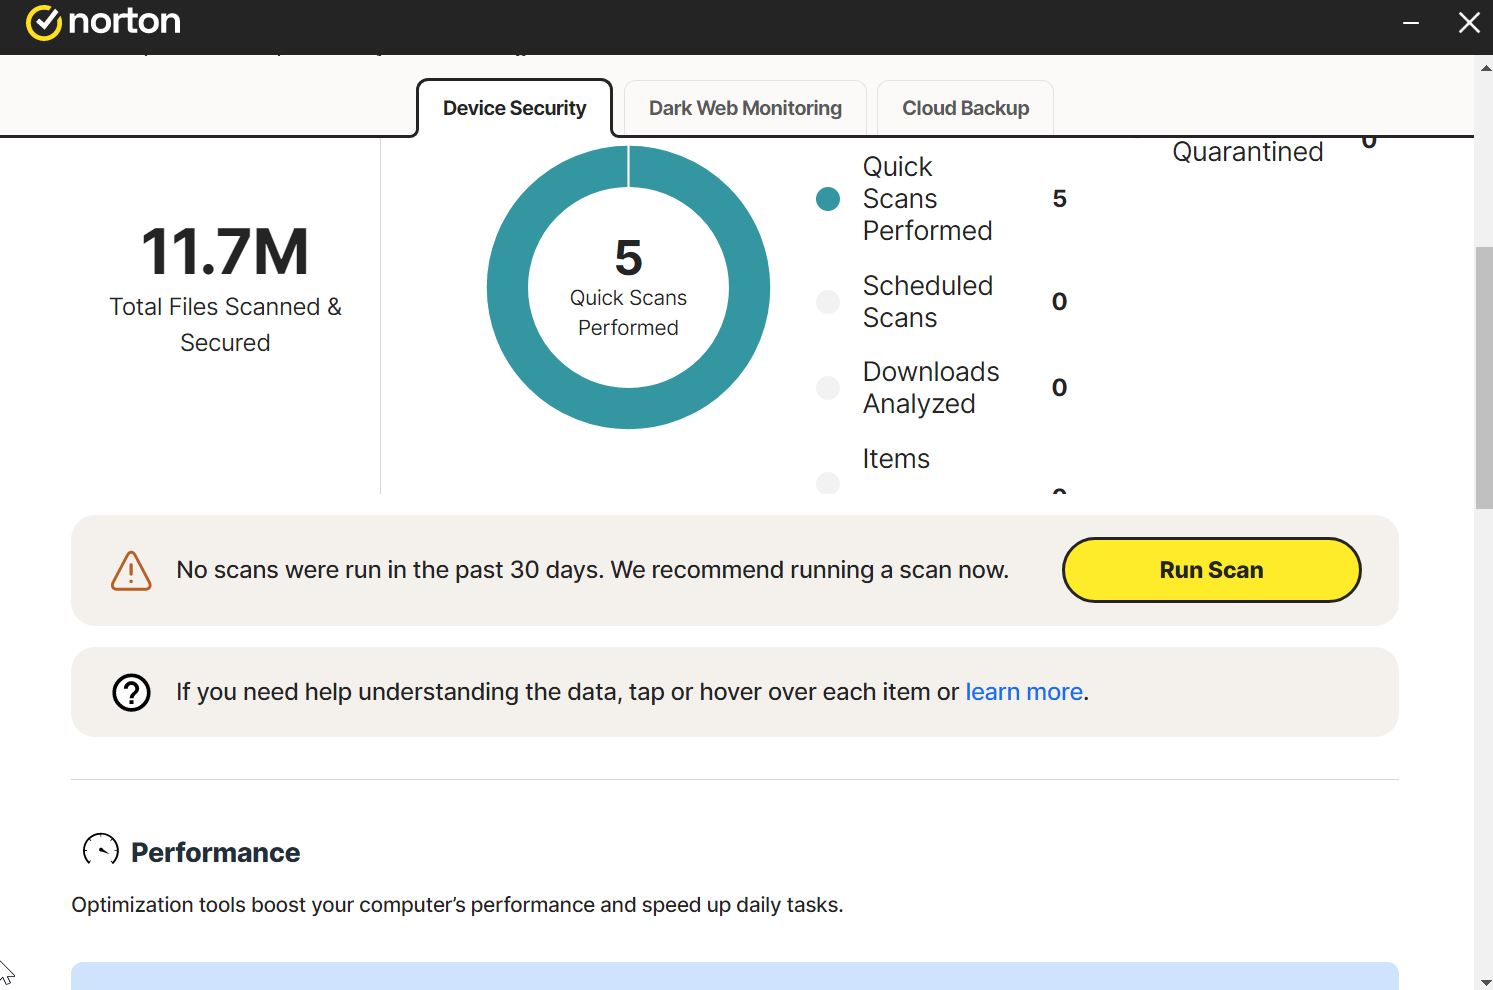Click the orange warning triangle icon

tap(131, 571)
